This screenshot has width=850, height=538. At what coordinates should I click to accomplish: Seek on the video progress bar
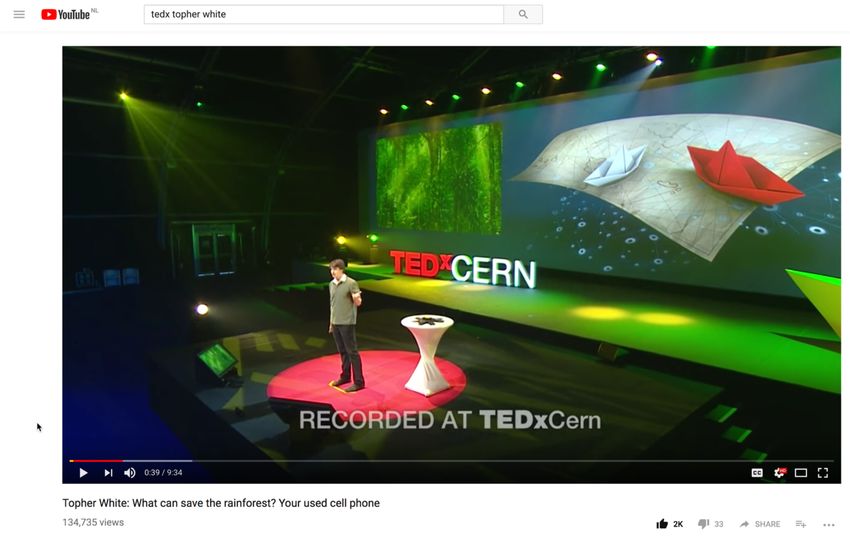452,460
